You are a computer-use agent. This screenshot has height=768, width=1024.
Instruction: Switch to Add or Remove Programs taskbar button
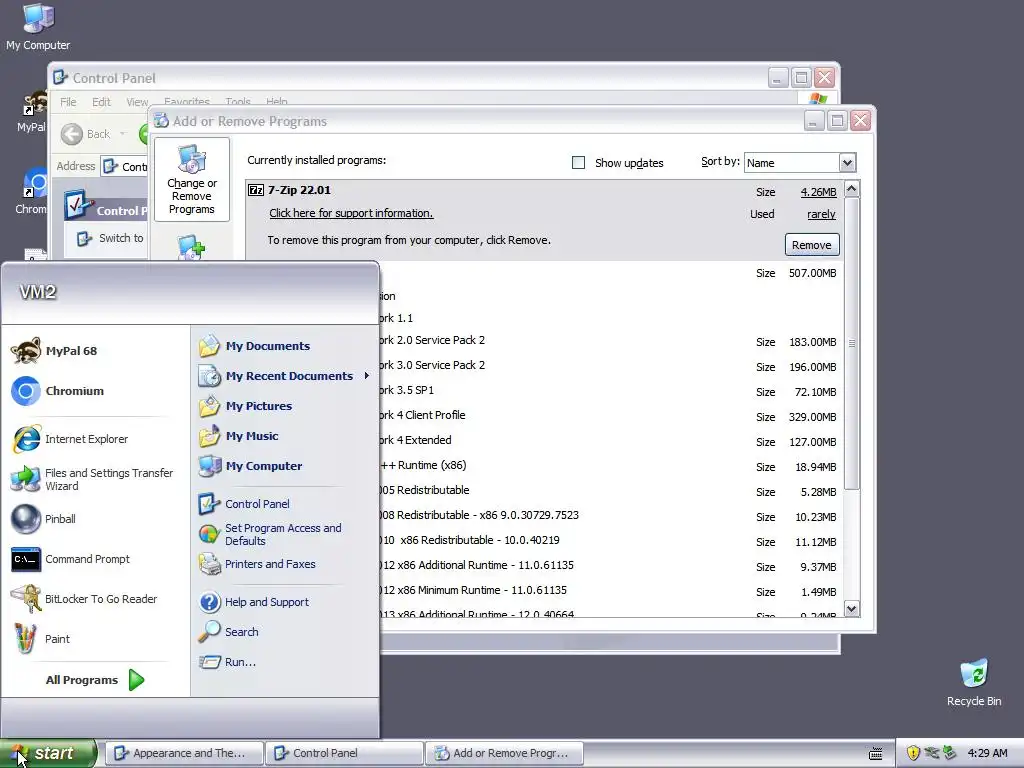coord(504,753)
